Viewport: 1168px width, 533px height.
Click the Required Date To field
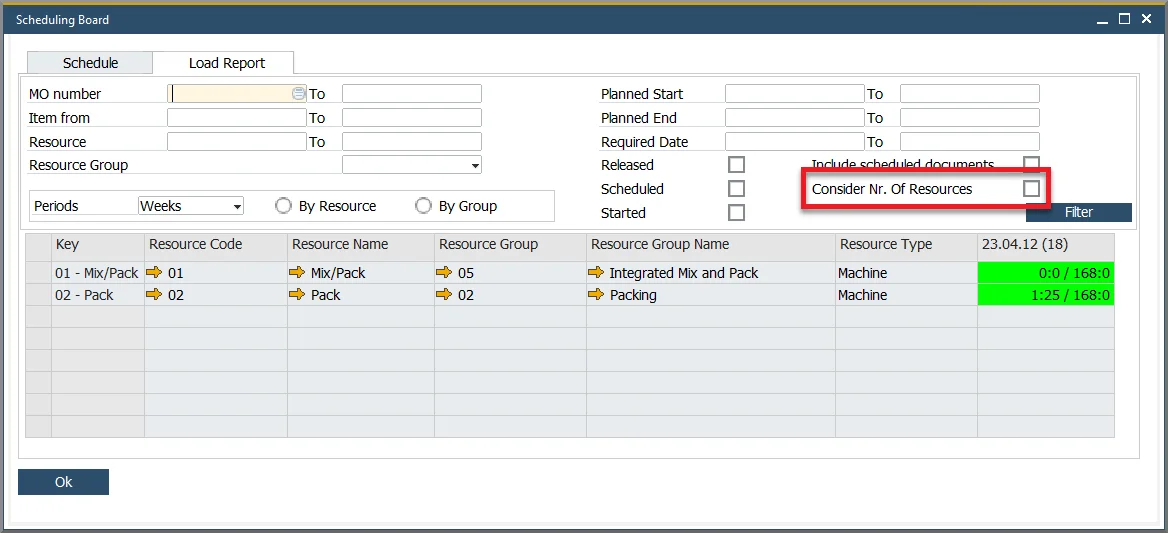point(970,141)
